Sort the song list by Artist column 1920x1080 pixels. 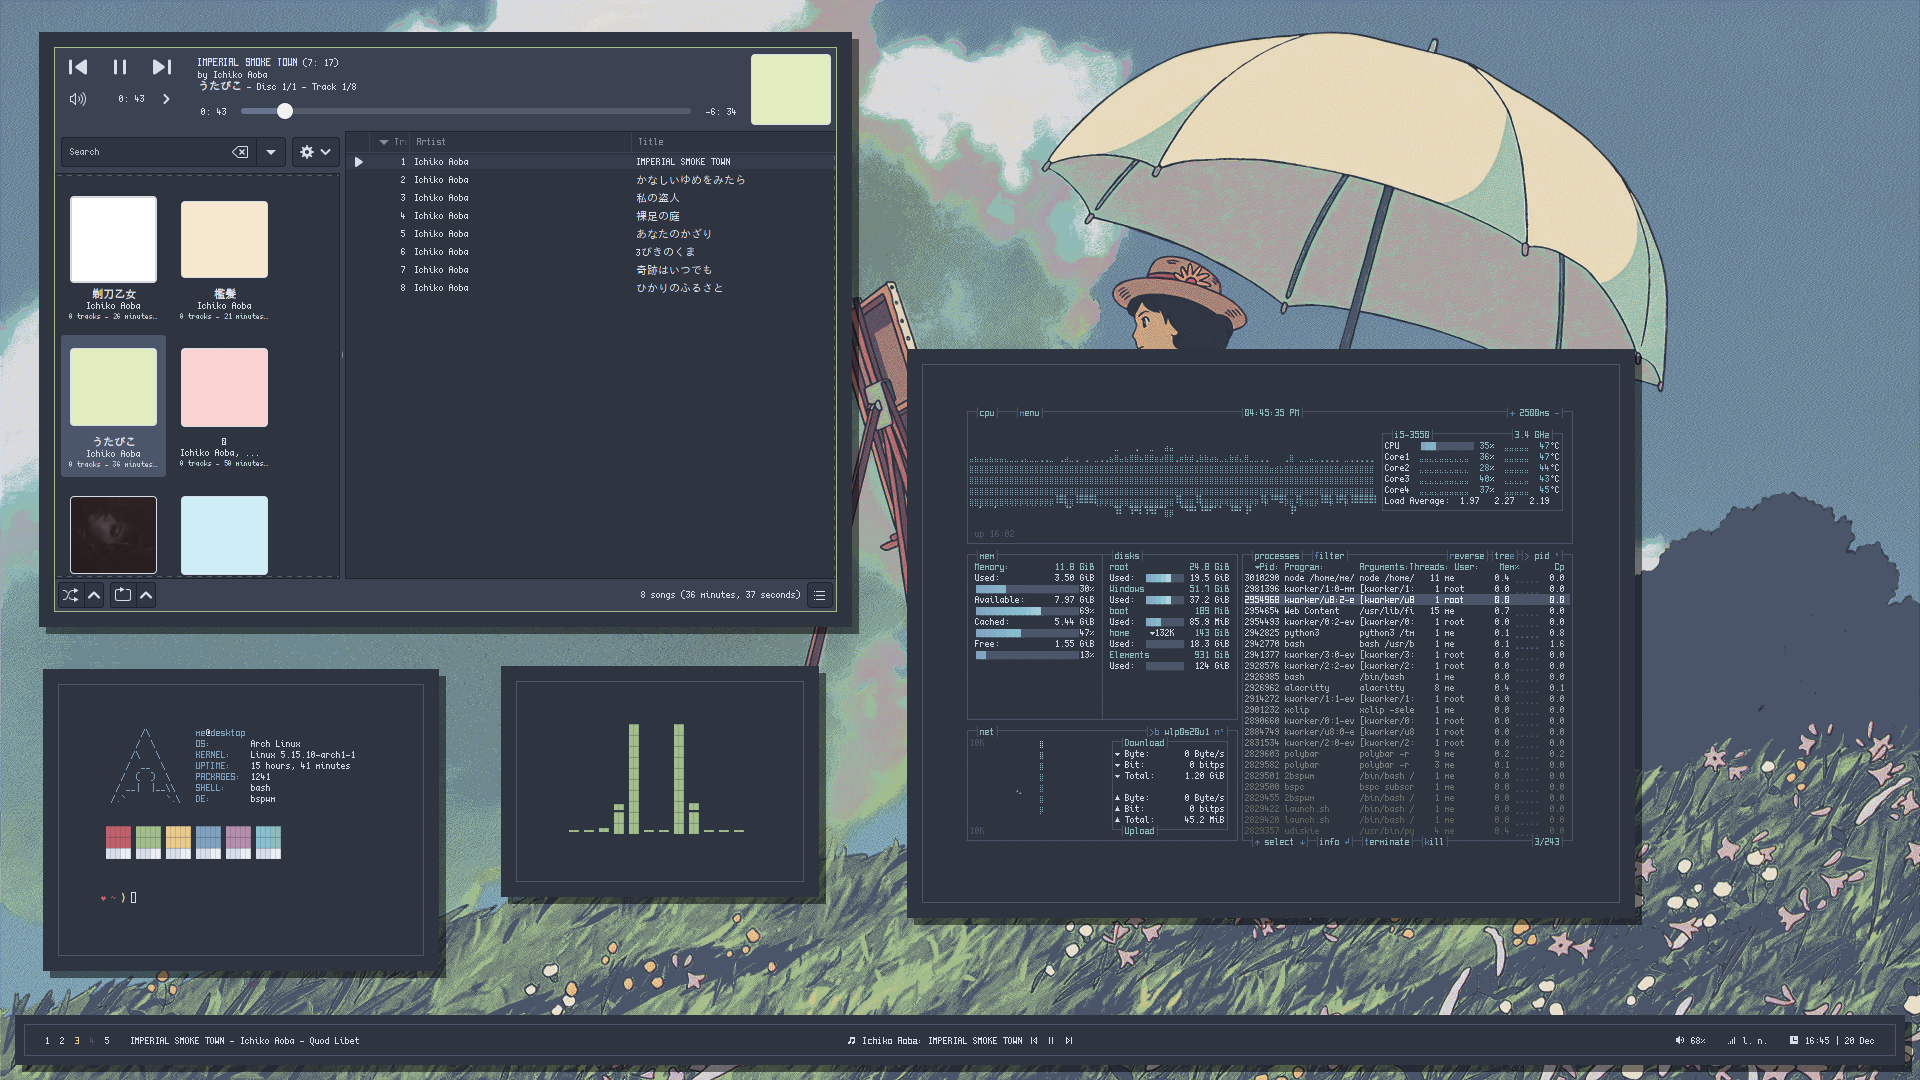click(431, 142)
